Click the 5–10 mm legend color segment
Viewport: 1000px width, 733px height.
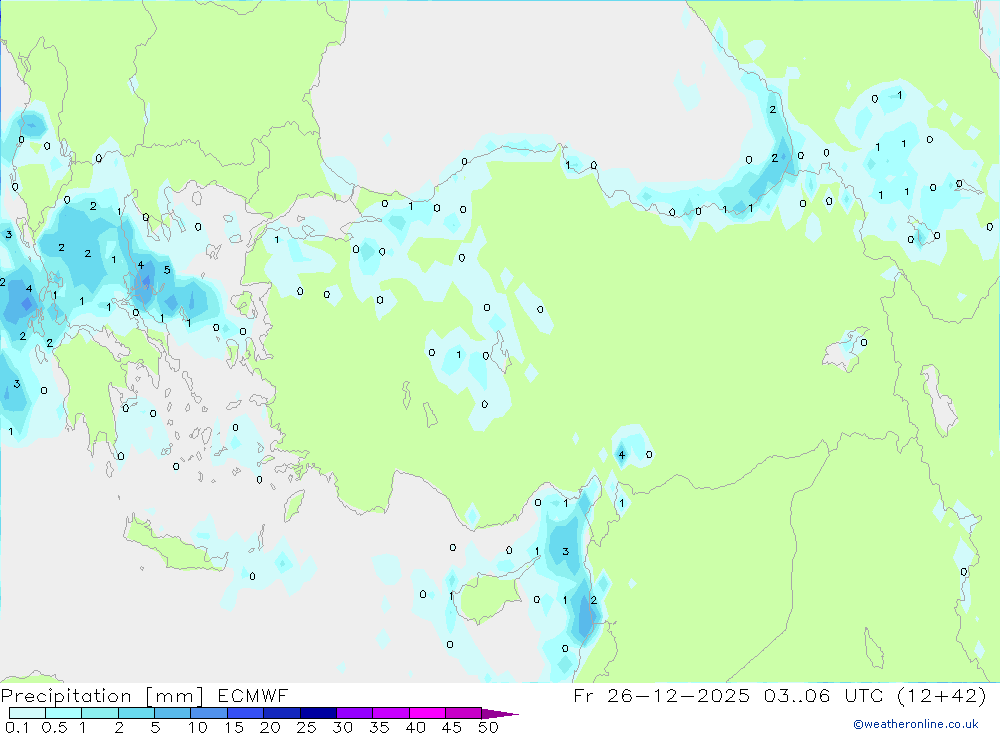point(172,713)
